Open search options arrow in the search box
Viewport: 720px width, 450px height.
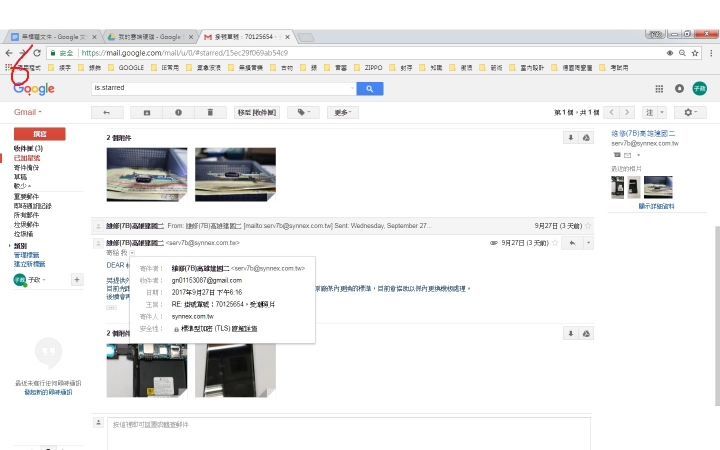[x=352, y=88]
